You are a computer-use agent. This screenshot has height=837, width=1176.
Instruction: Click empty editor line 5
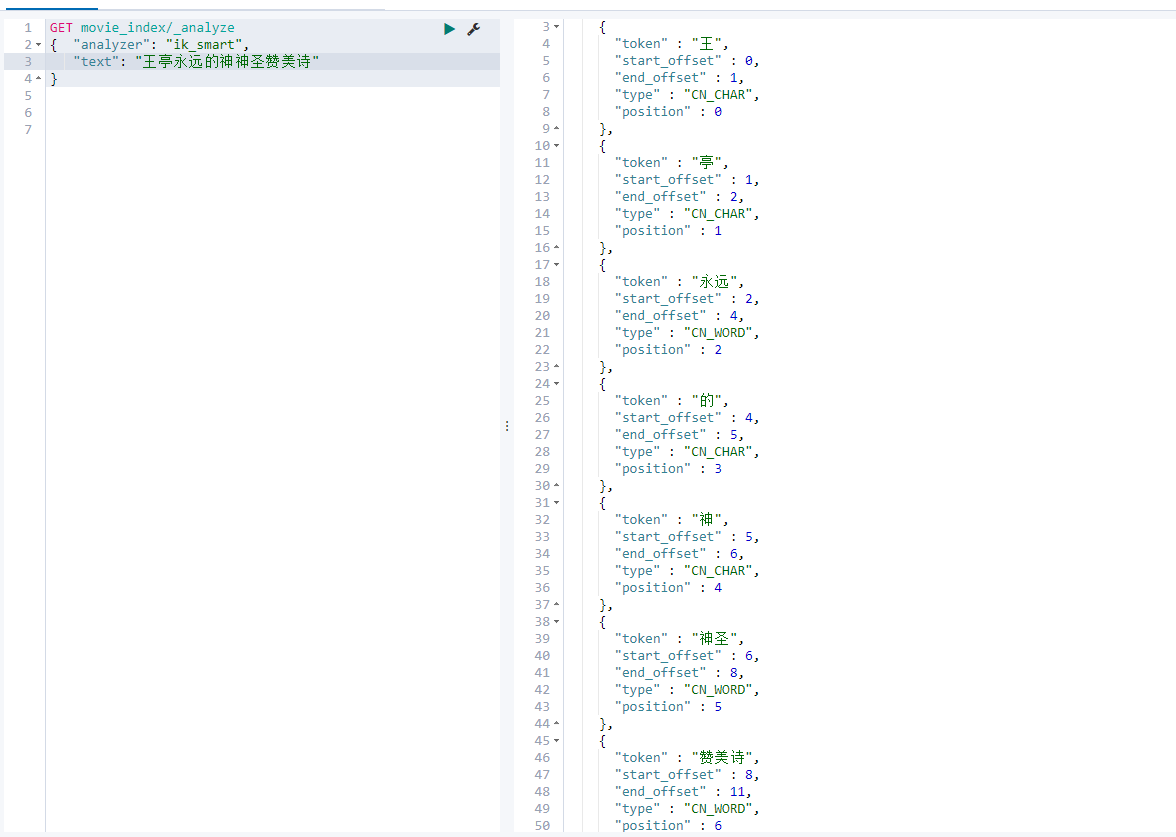[x=272, y=96]
